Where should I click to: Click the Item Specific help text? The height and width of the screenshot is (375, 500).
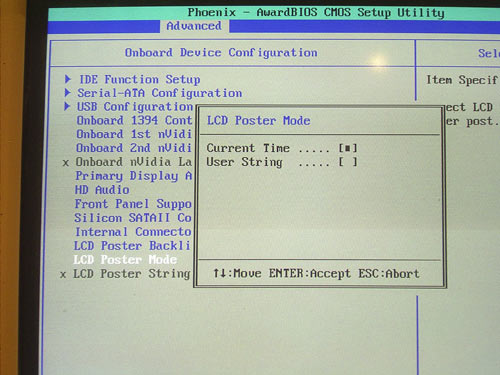pyautogui.click(x=463, y=80)
